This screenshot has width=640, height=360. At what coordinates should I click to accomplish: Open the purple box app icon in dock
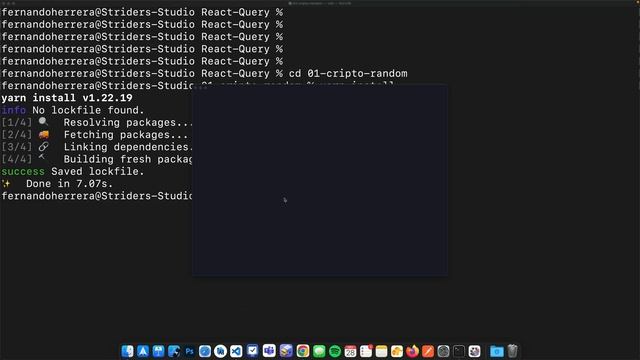tap(286, 351)
